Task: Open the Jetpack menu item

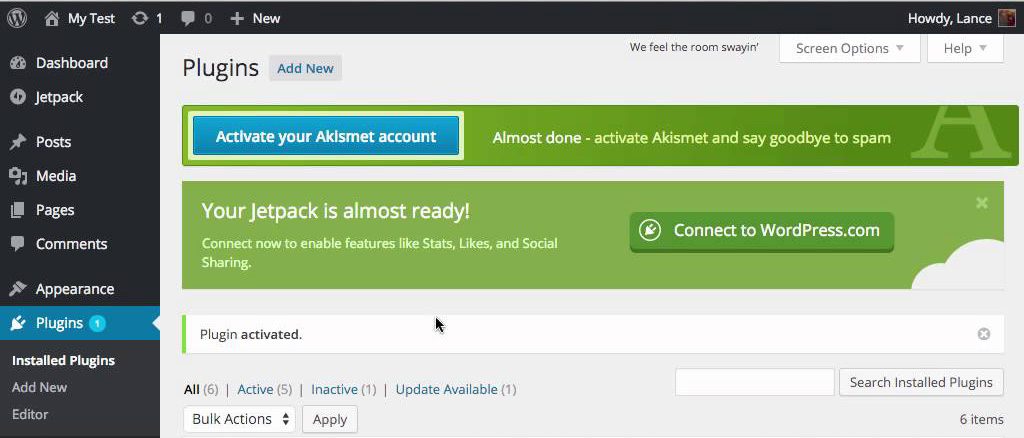Action: 59,97
